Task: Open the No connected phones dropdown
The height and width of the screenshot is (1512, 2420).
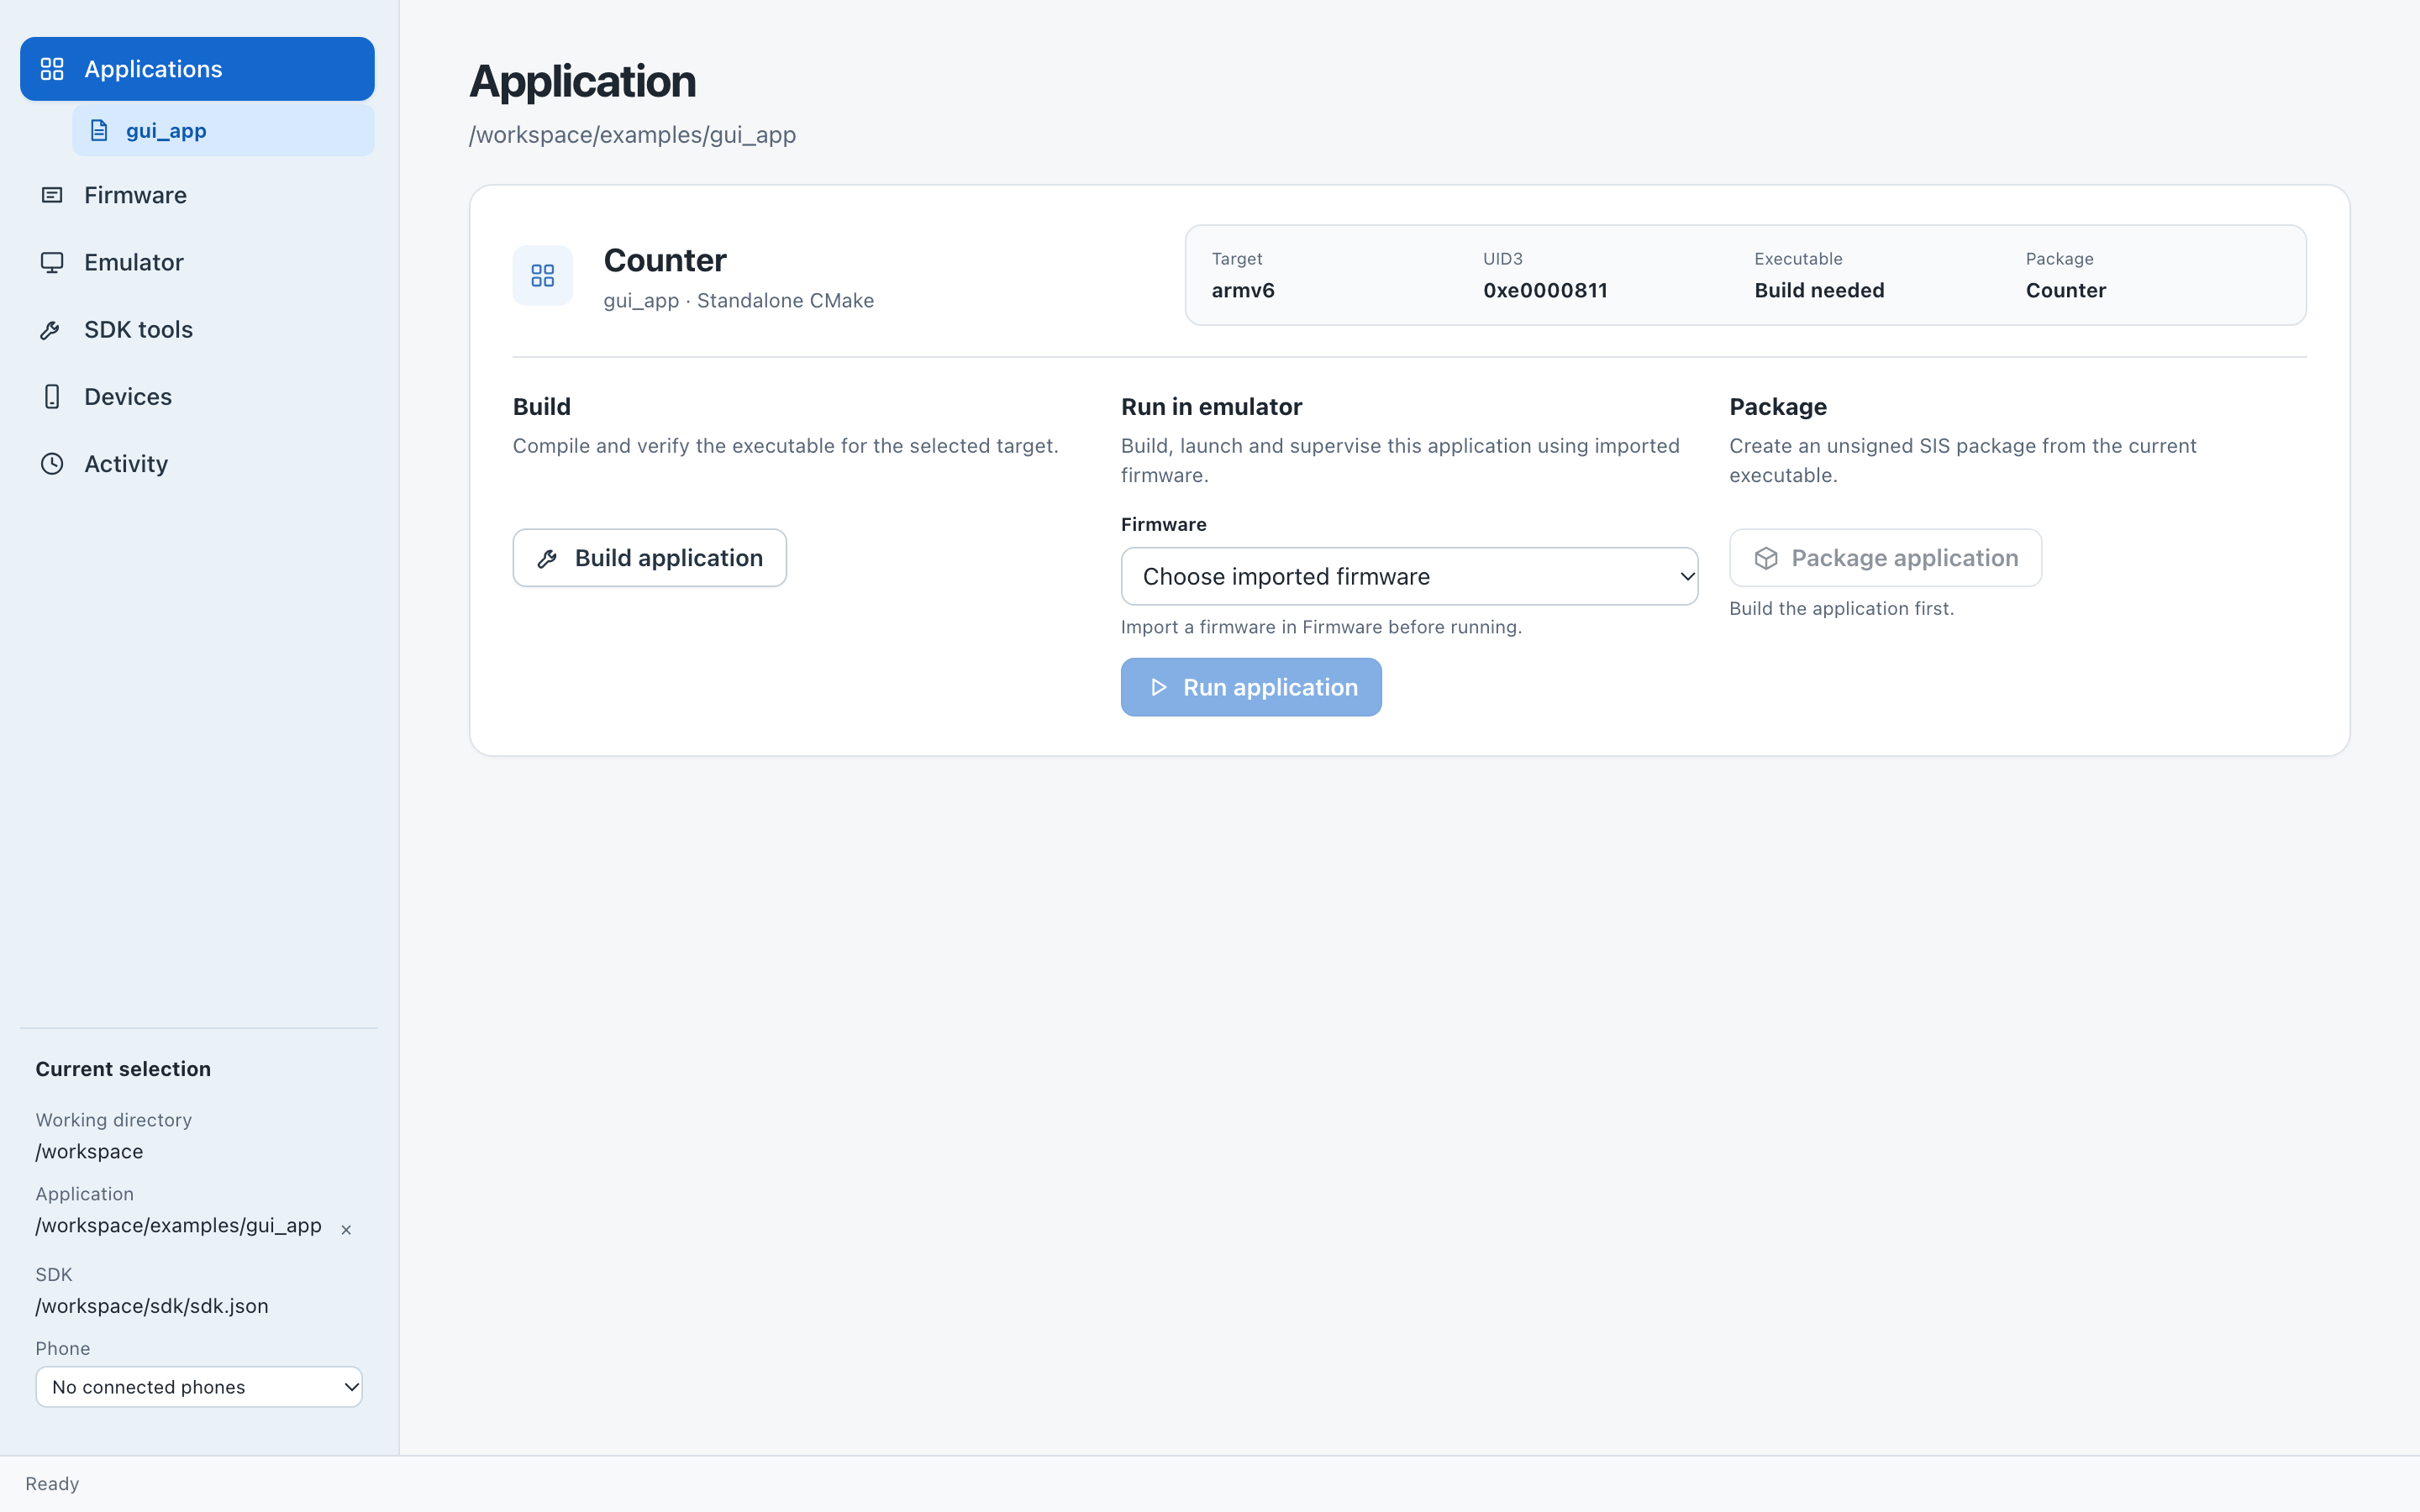Action: [x=199, y=1387]
